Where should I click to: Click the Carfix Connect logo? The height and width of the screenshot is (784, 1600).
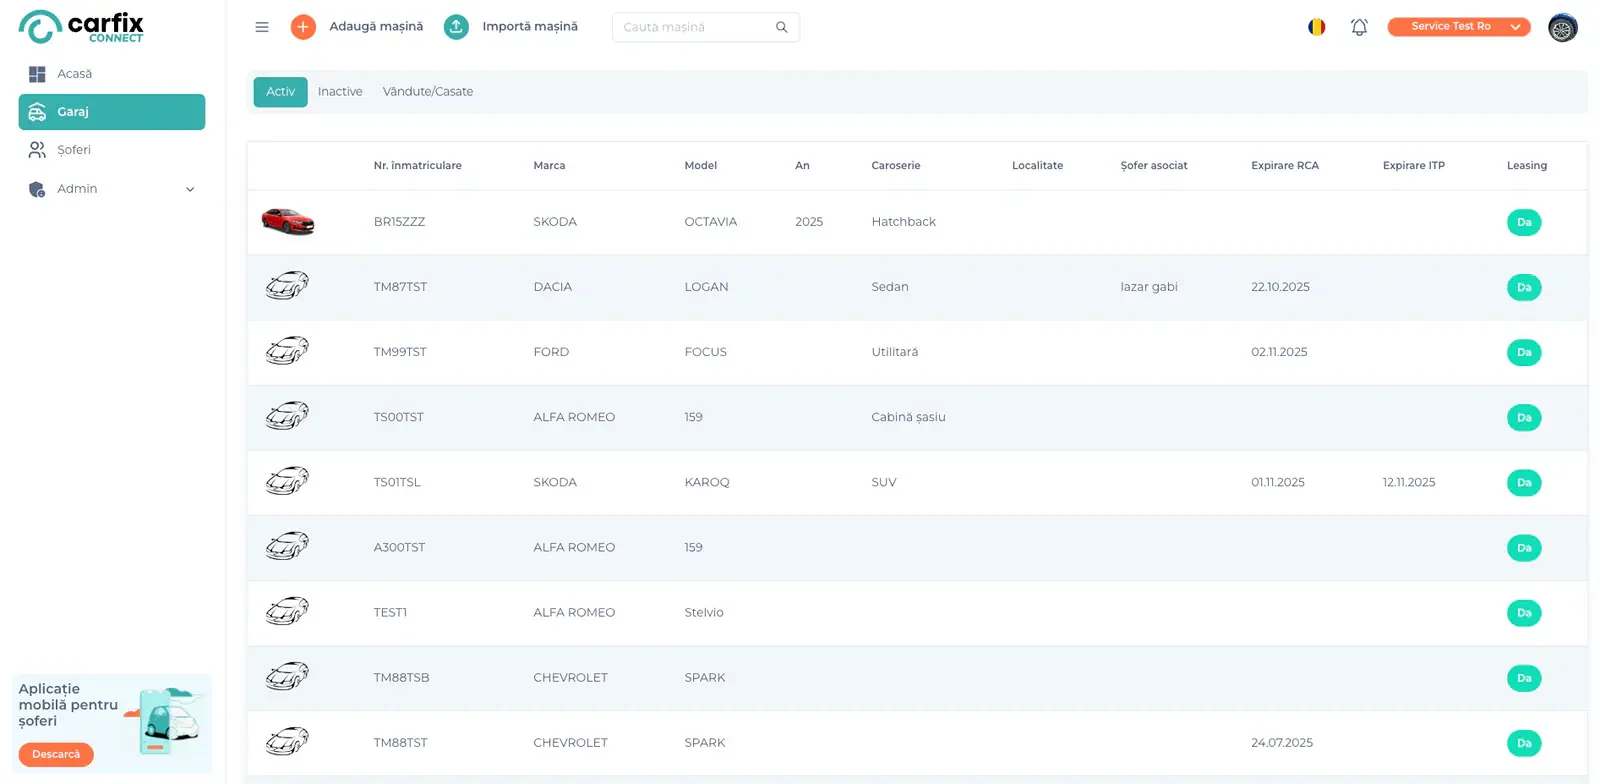click(81, 27)
